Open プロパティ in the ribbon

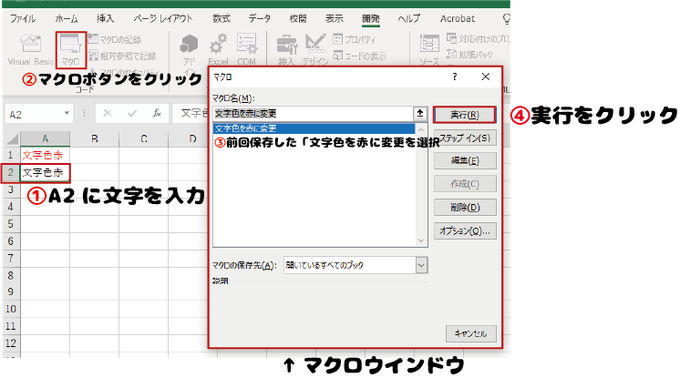point(354,39)
